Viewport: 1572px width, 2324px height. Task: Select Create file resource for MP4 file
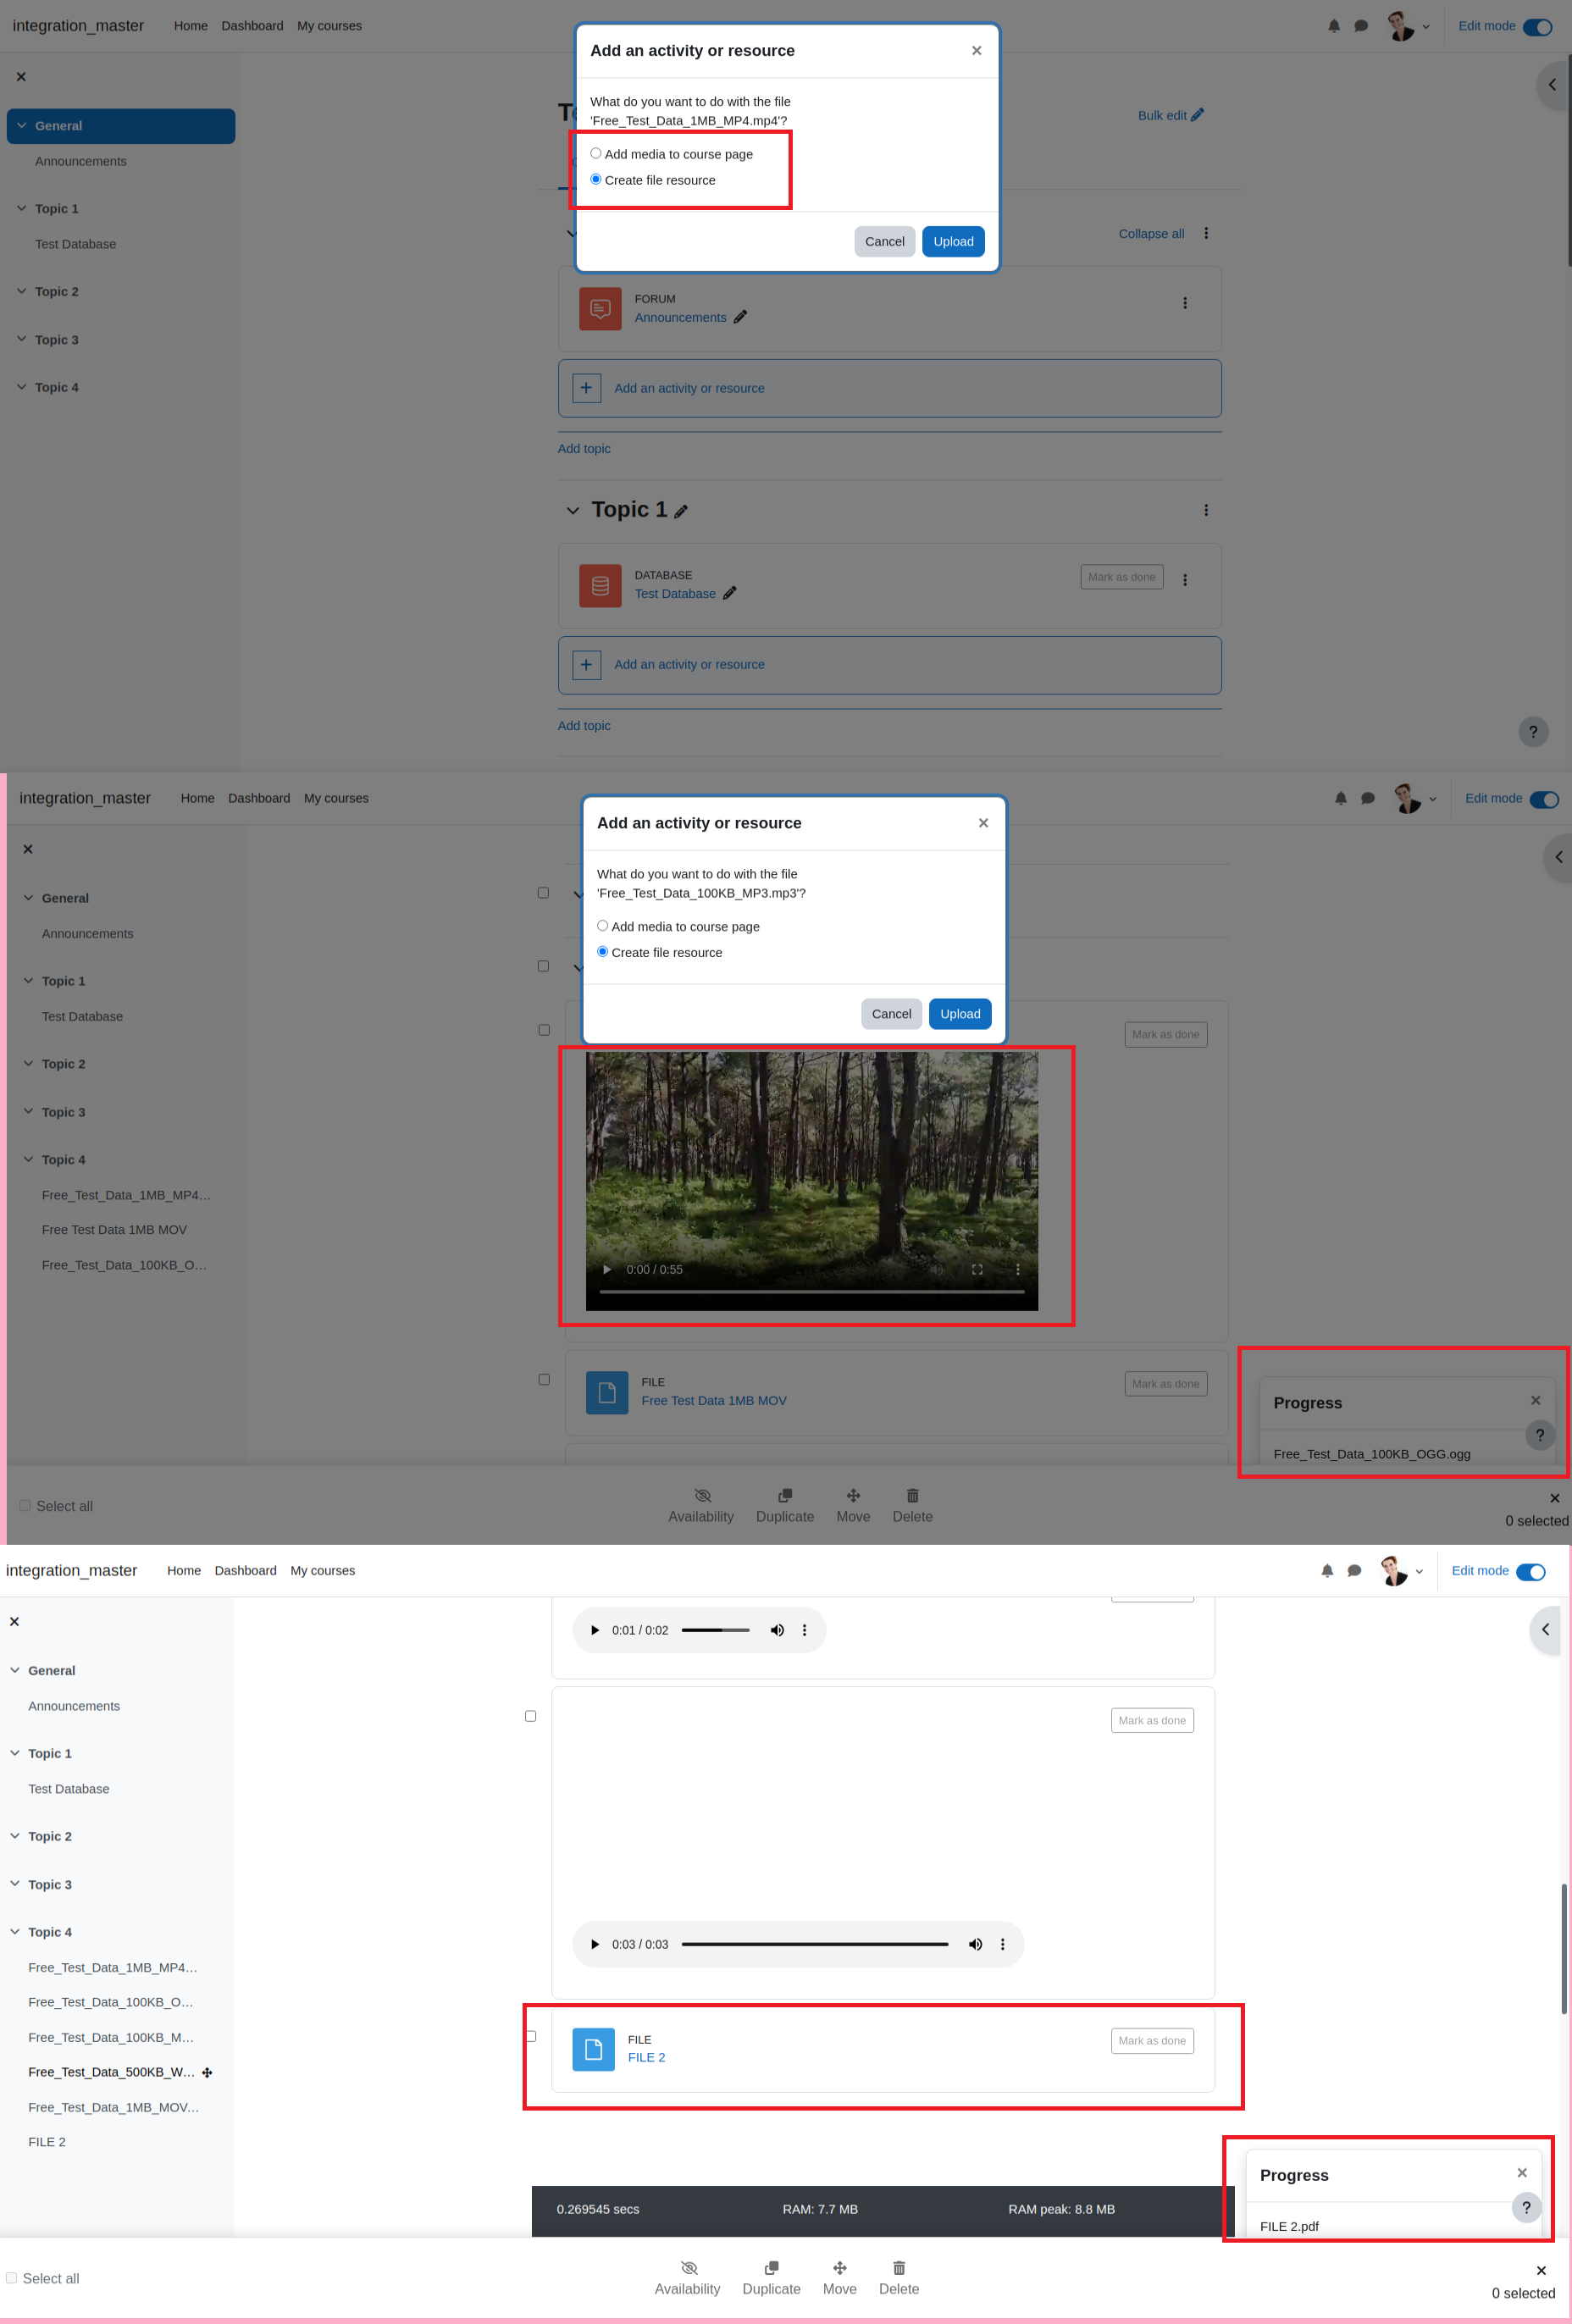(x=596, y=179)
